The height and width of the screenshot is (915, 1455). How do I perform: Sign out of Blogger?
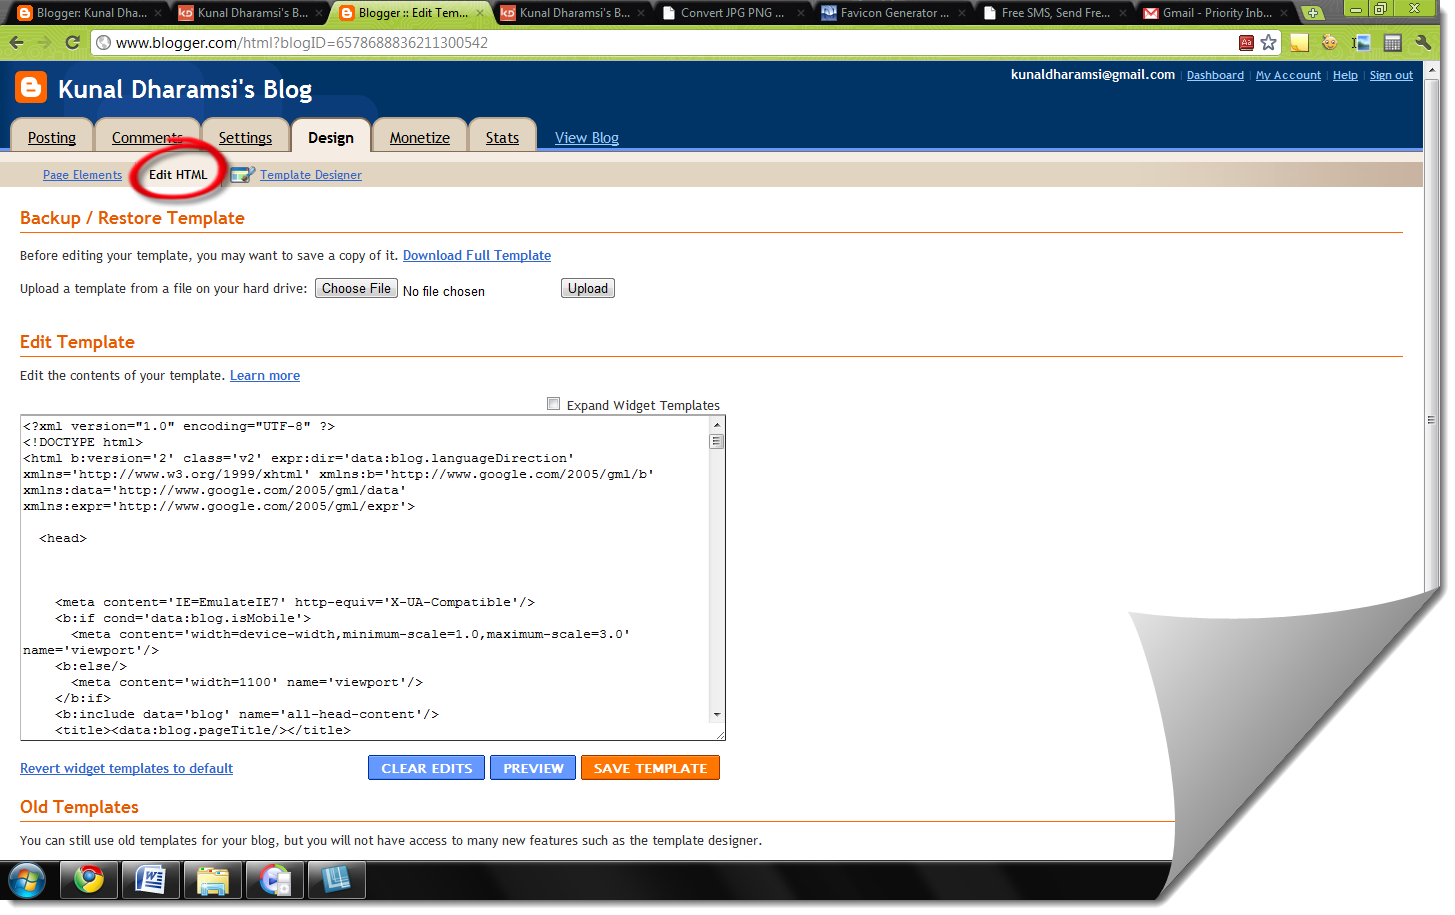1391,75
